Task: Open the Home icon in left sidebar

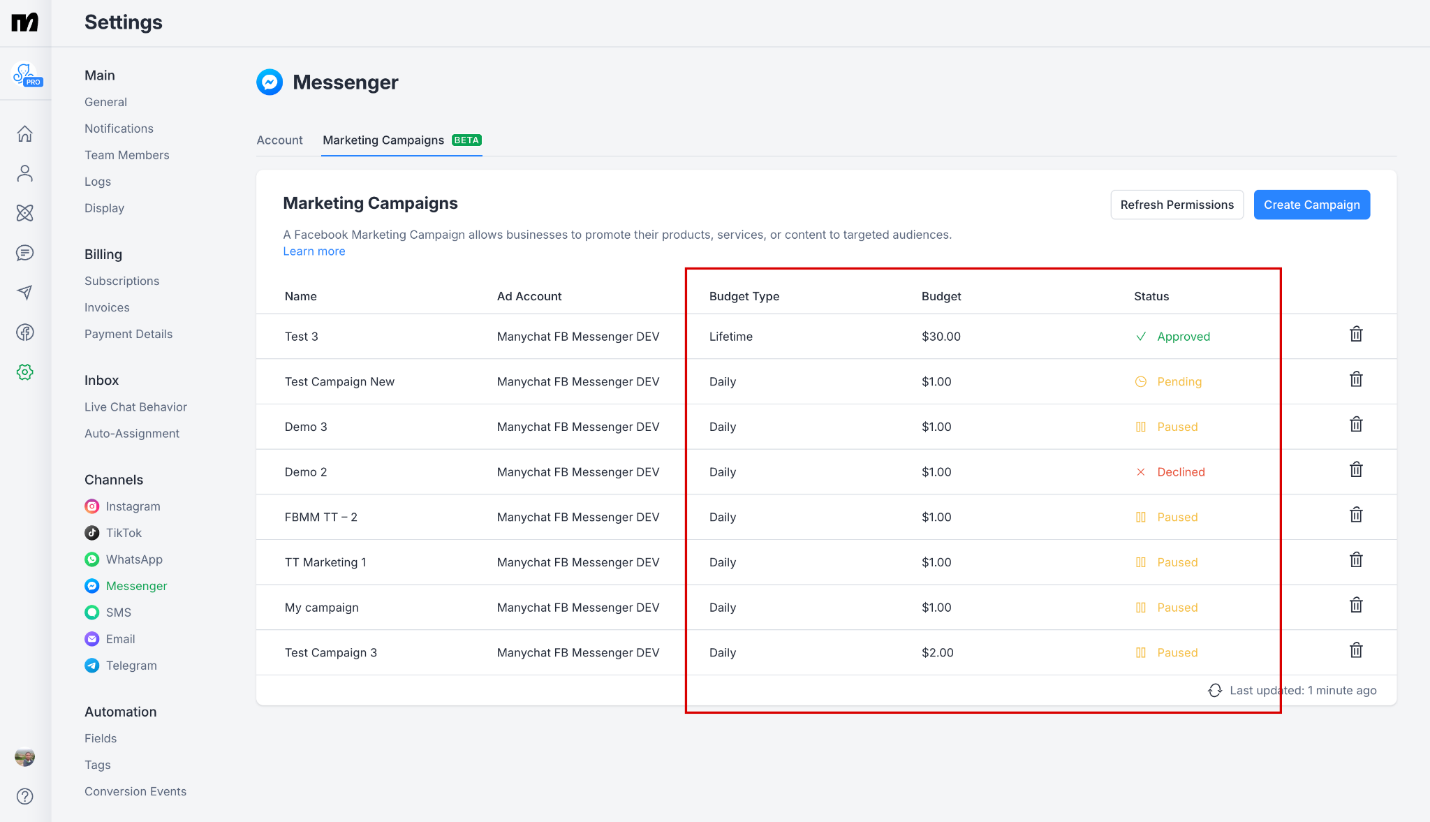Action: (25, 134)
